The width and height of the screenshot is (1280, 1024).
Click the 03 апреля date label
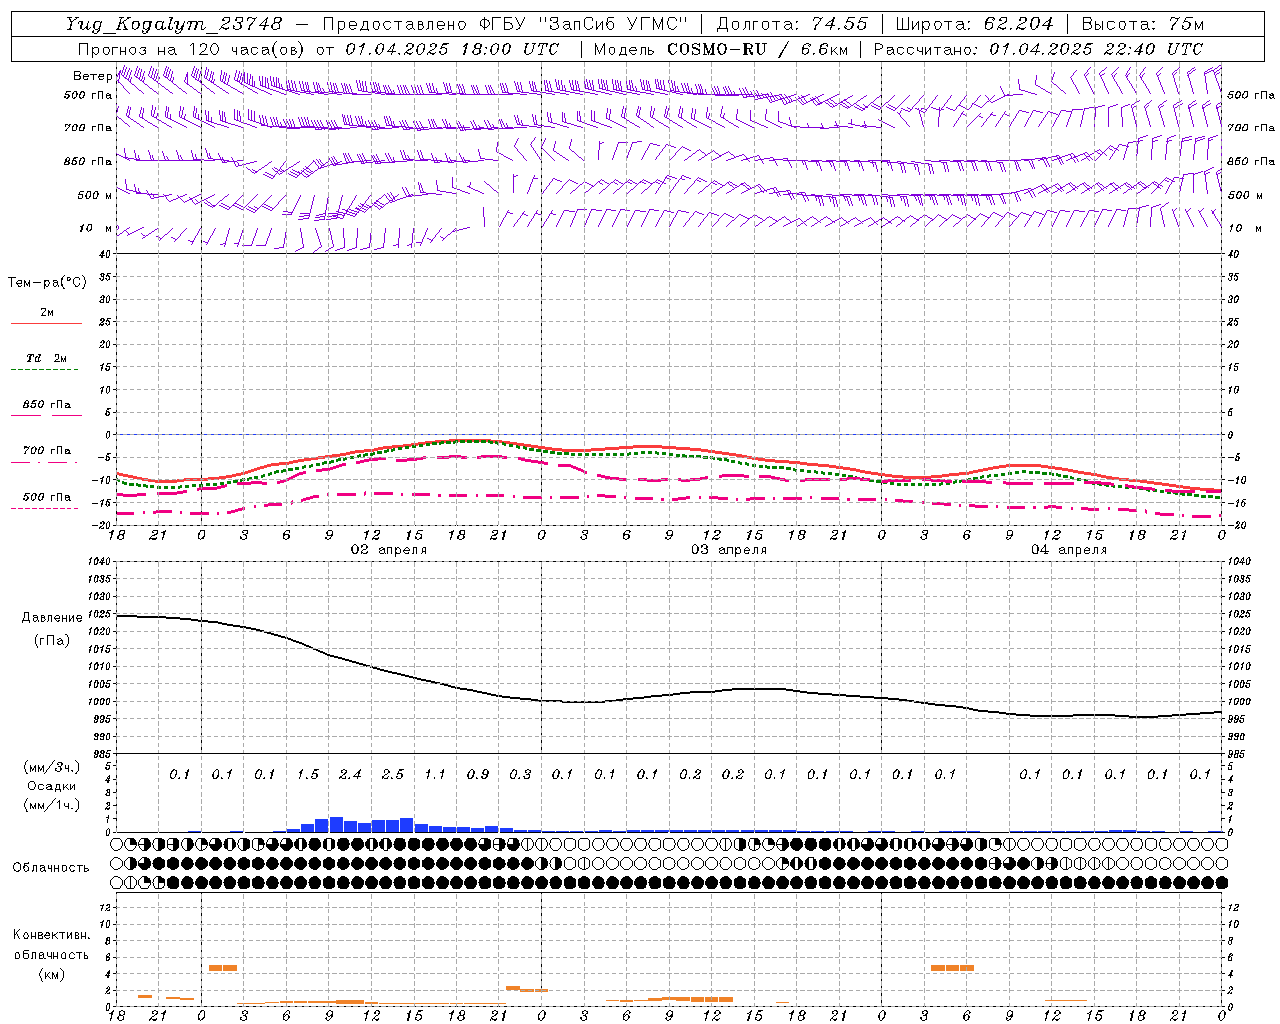(729, 550)
